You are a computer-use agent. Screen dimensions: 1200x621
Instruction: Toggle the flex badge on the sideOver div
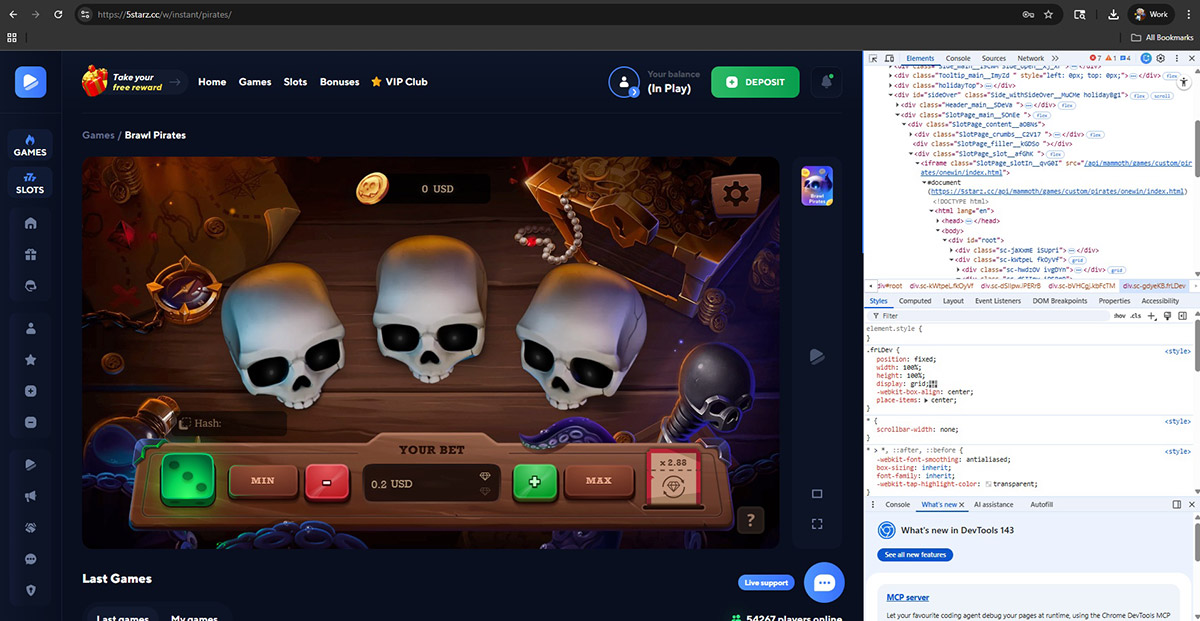[x=1138, y=96]
